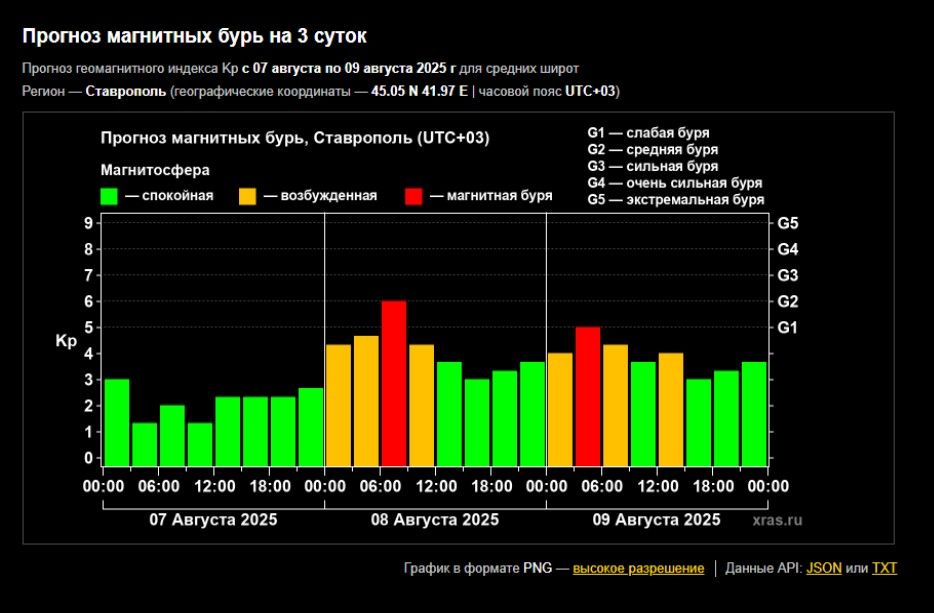Click the График в формате PNG label
This screenshot has width=934, height=613.
coord(478,568)
